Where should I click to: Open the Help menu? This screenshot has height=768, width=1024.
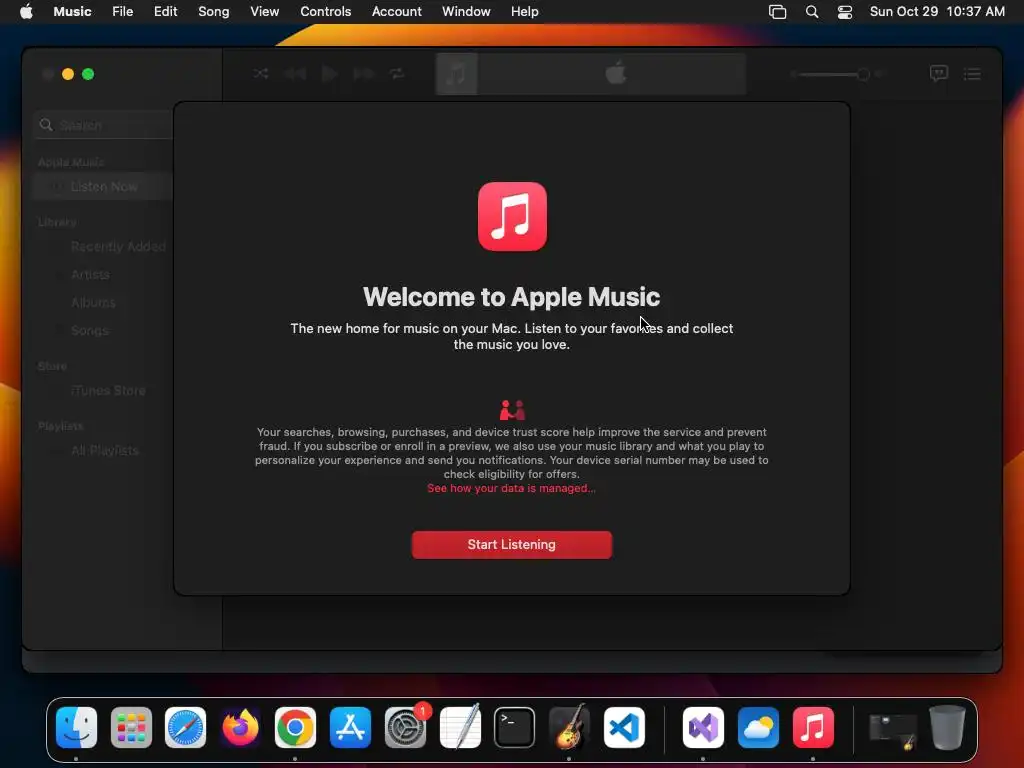[x=524, y=11]
